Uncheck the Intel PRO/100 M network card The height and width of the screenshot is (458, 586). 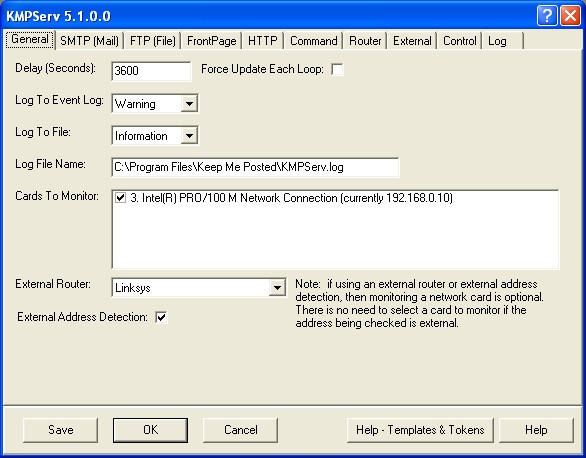(x=120, y=197)
